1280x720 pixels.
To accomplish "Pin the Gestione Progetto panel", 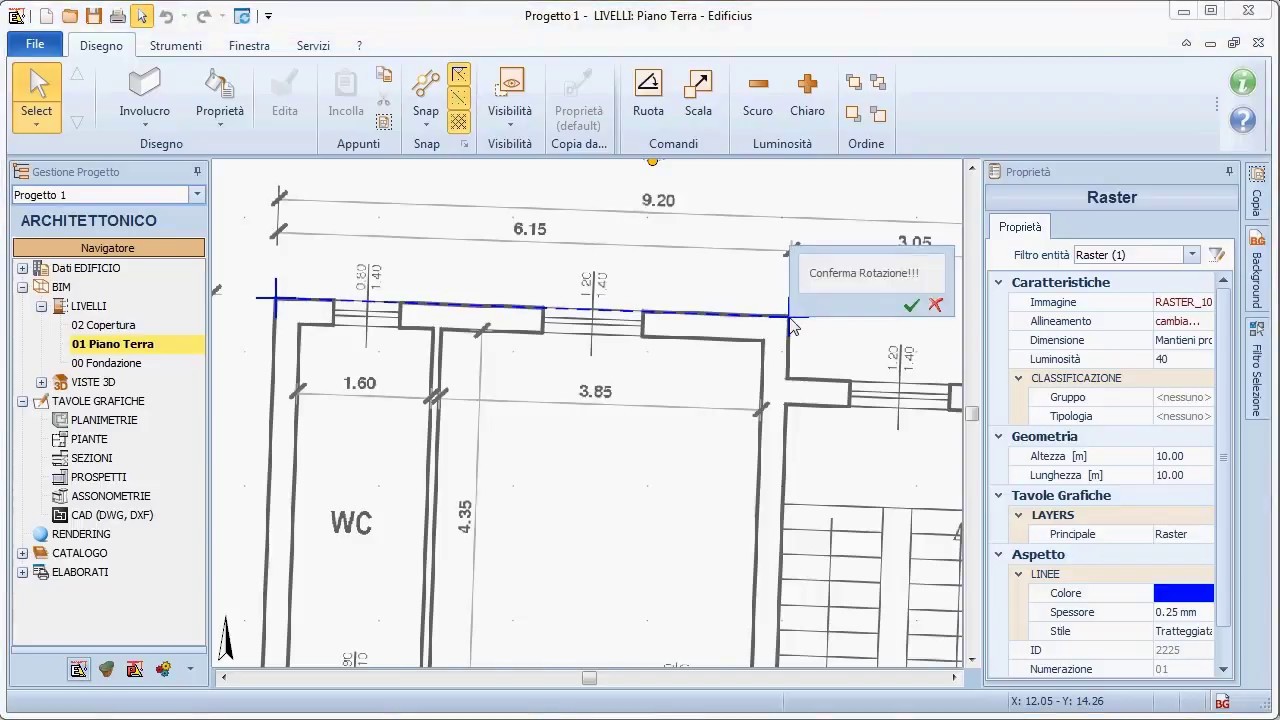I will [x=197, y=172].
